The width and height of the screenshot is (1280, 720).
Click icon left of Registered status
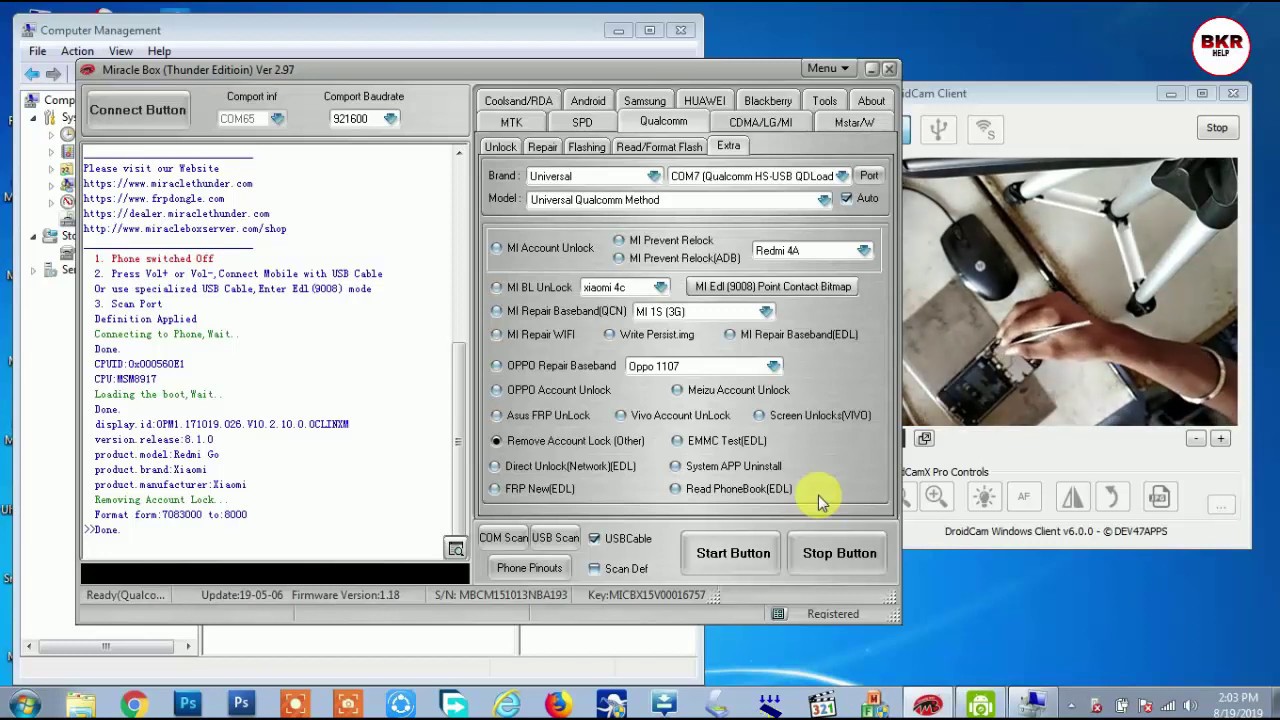pyautogui.click(x=779, y=614)
